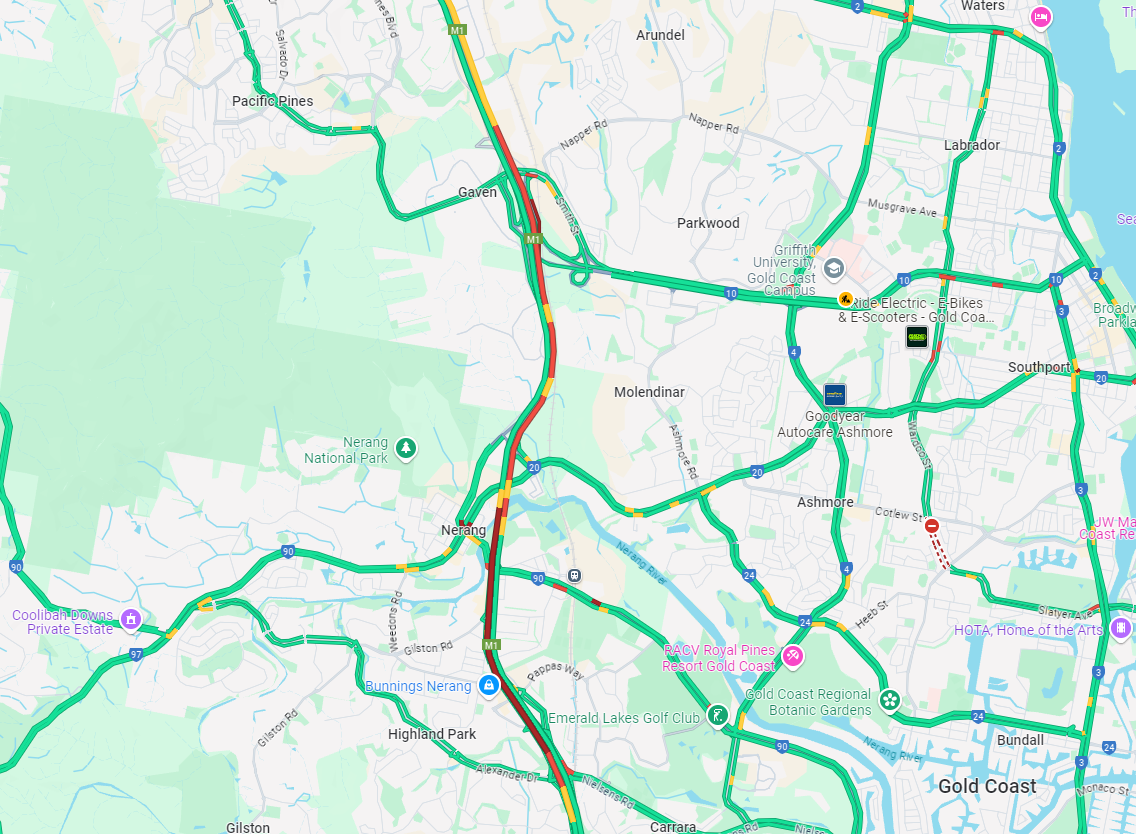Click the Nerang train station icon
1136x834 pixels.
tap(574, 575)
